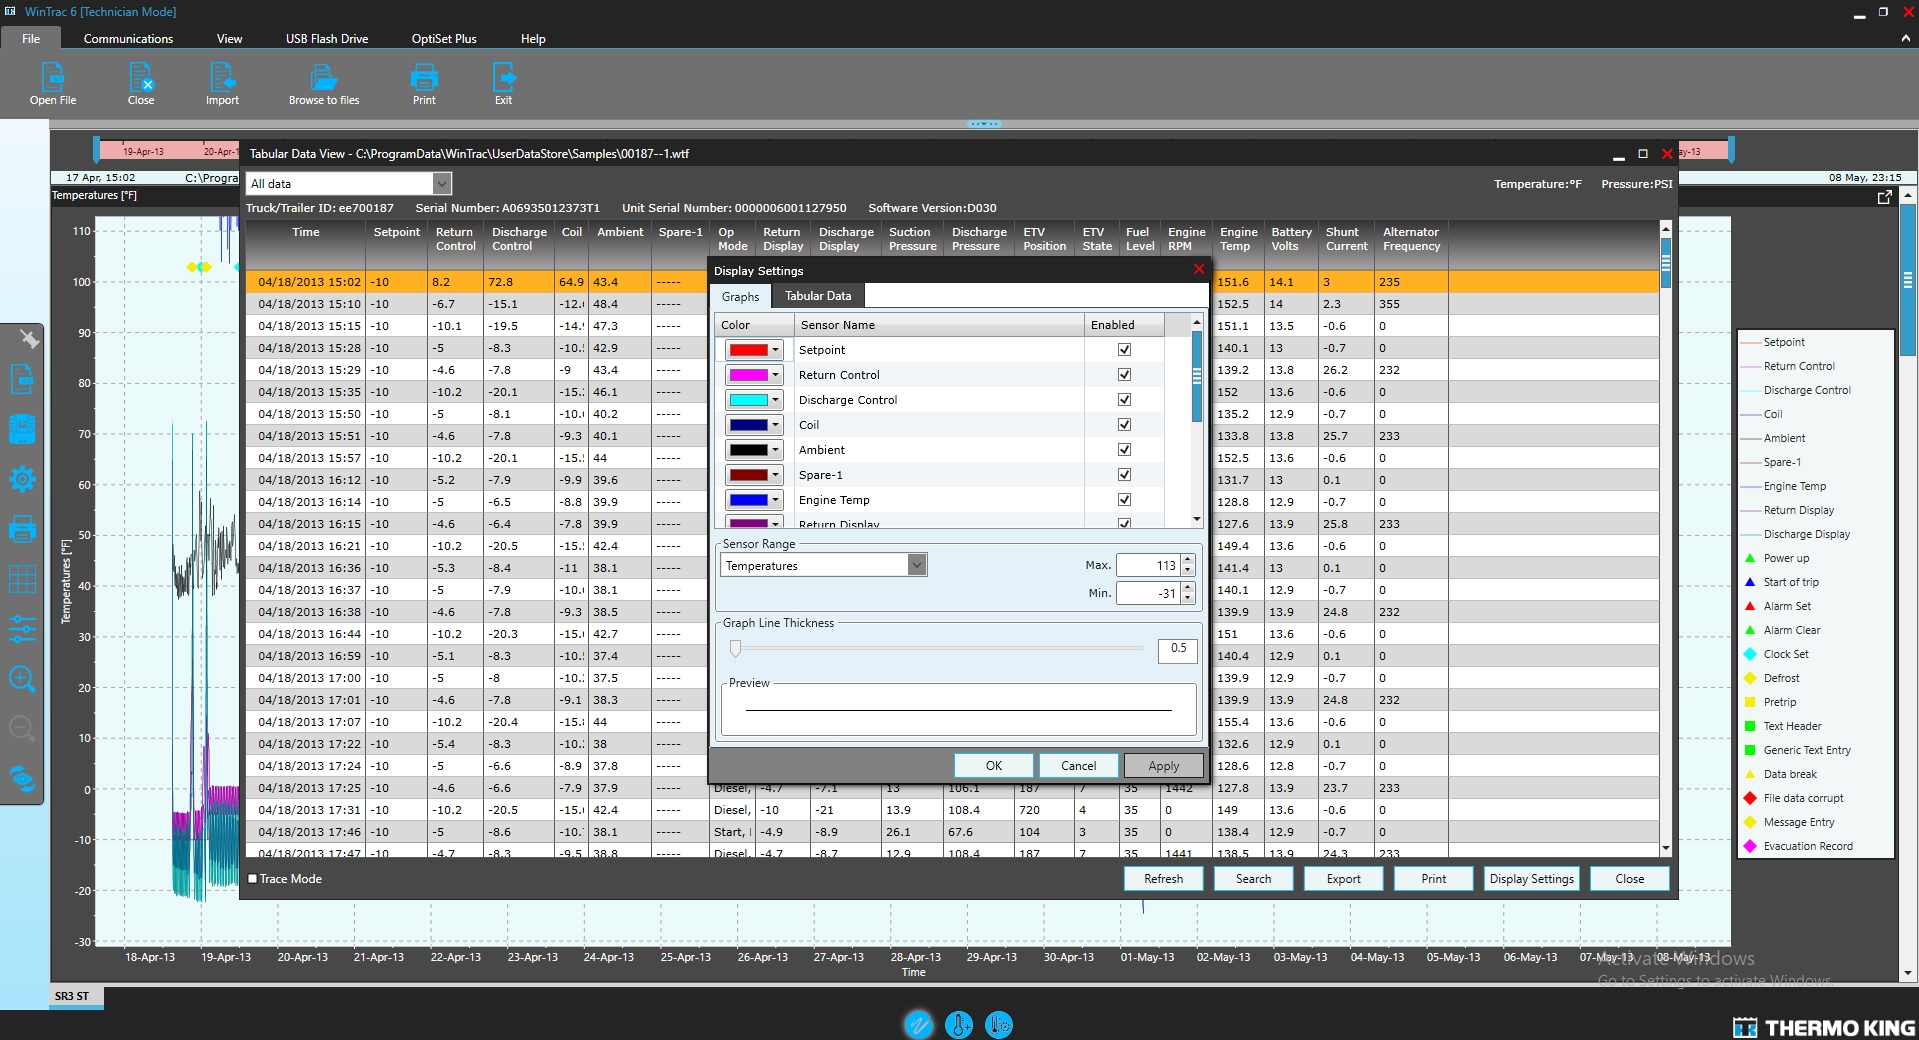This screenshot has height=1040, width=1919.
Task: Enable Trace Mode checkbox
Action: click(x=252, y=878)
